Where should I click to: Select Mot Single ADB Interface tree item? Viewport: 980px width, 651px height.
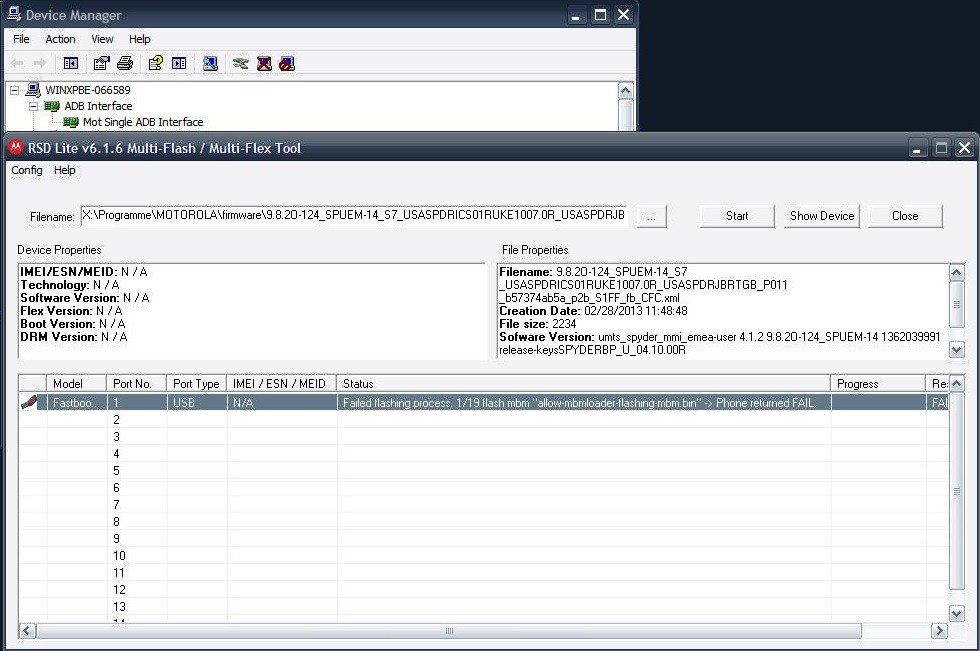143,122
